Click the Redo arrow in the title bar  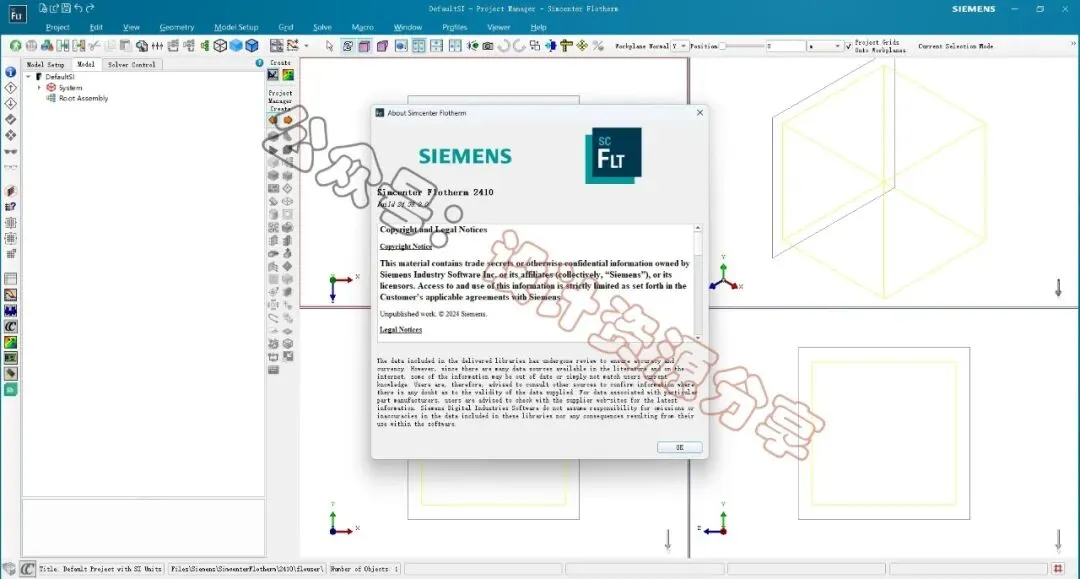click(90, 8)
